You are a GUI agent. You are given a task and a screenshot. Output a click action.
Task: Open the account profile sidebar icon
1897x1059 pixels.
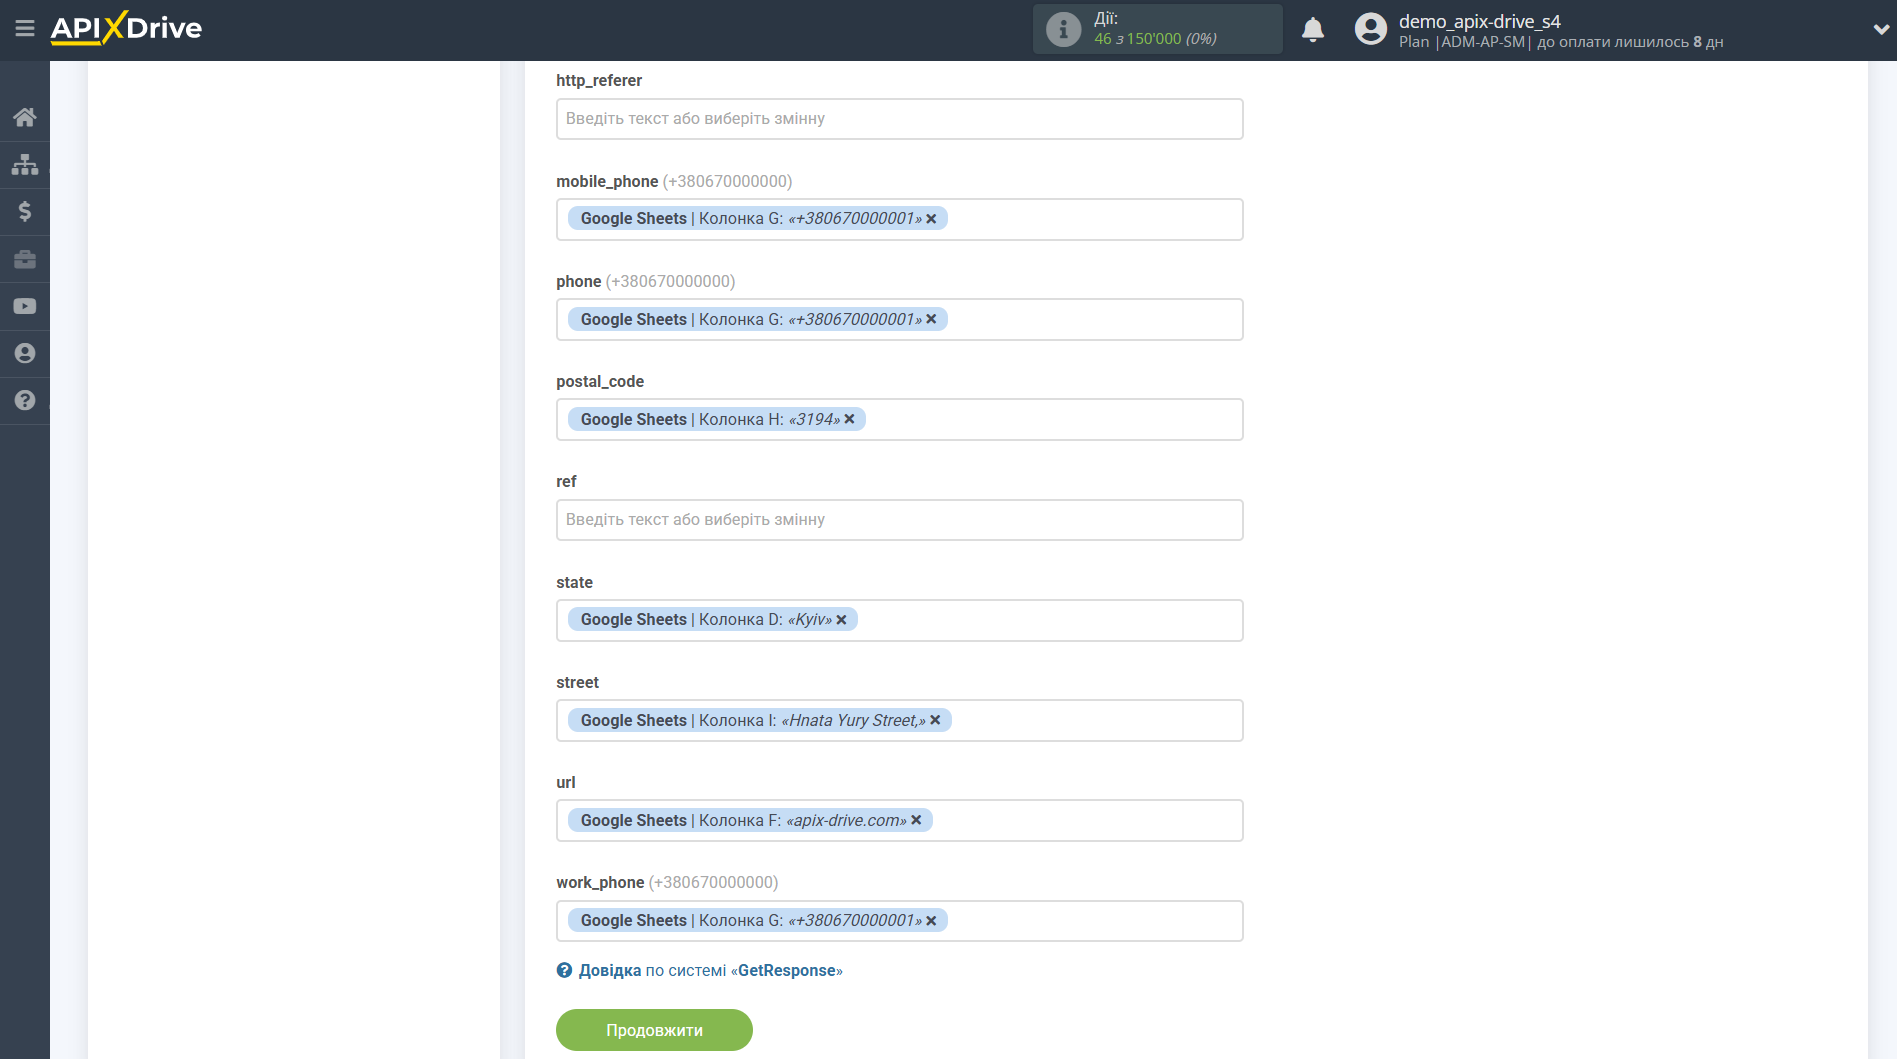(x=25, y=353)
